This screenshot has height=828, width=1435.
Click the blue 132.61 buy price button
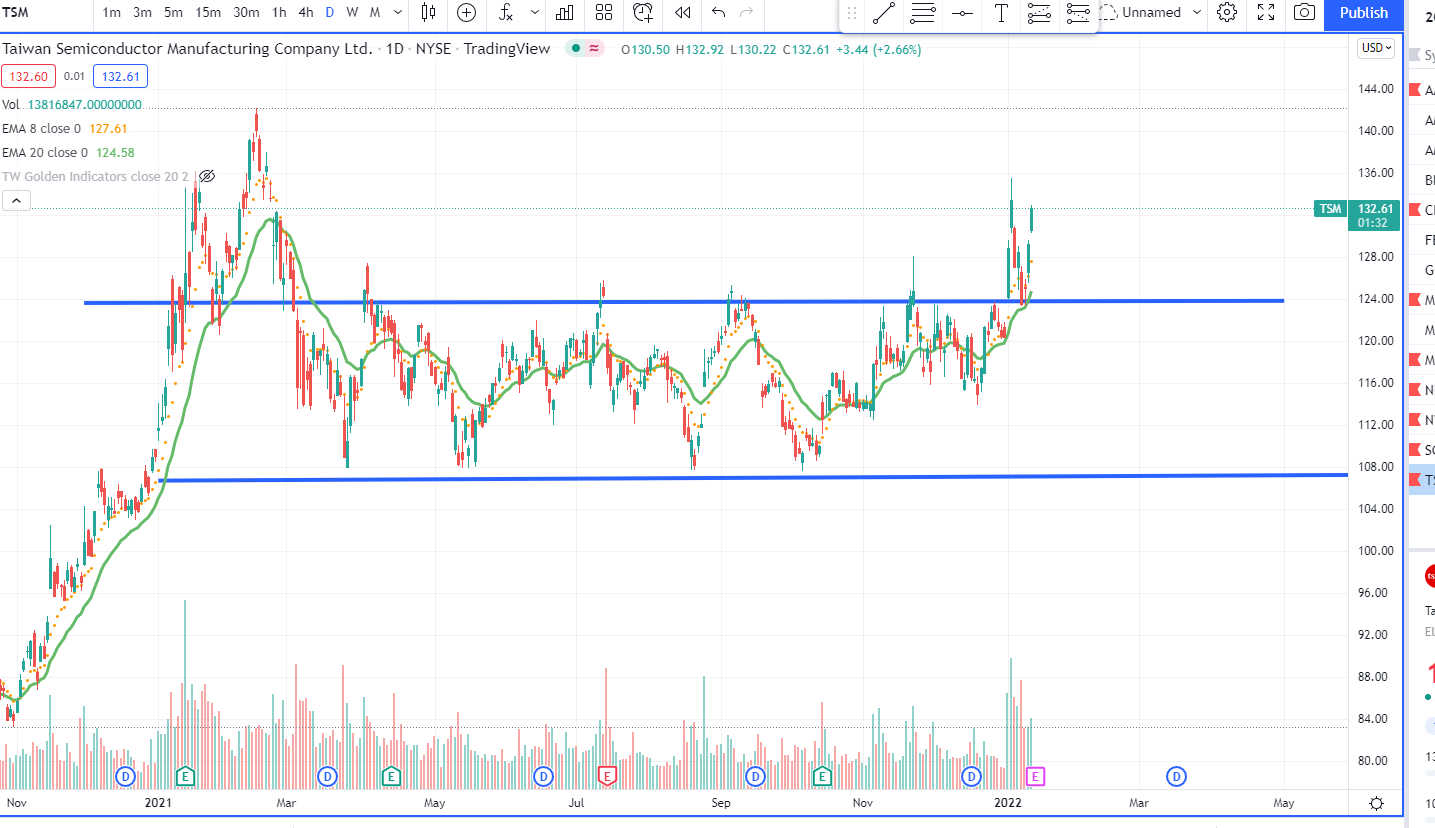[x=121, y=76]
